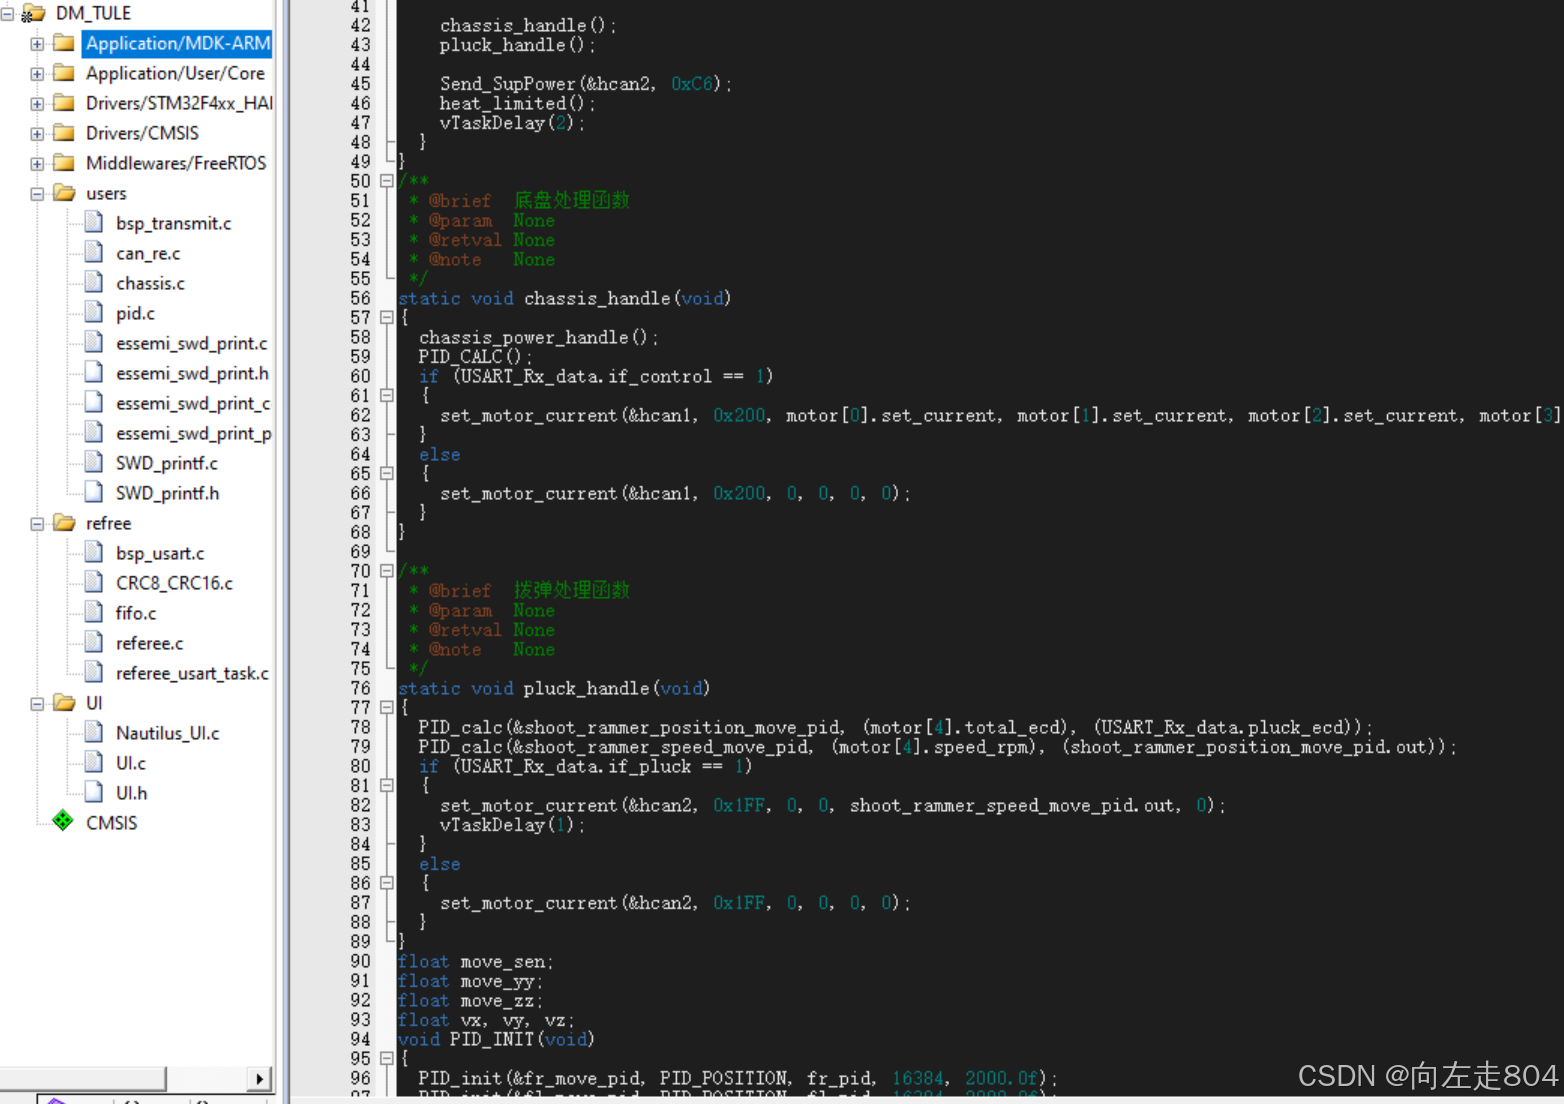The height and width of the screenshot is (1104, 1564).
Task: Click the DM_TULE project icon
Action: coord(33,13)
